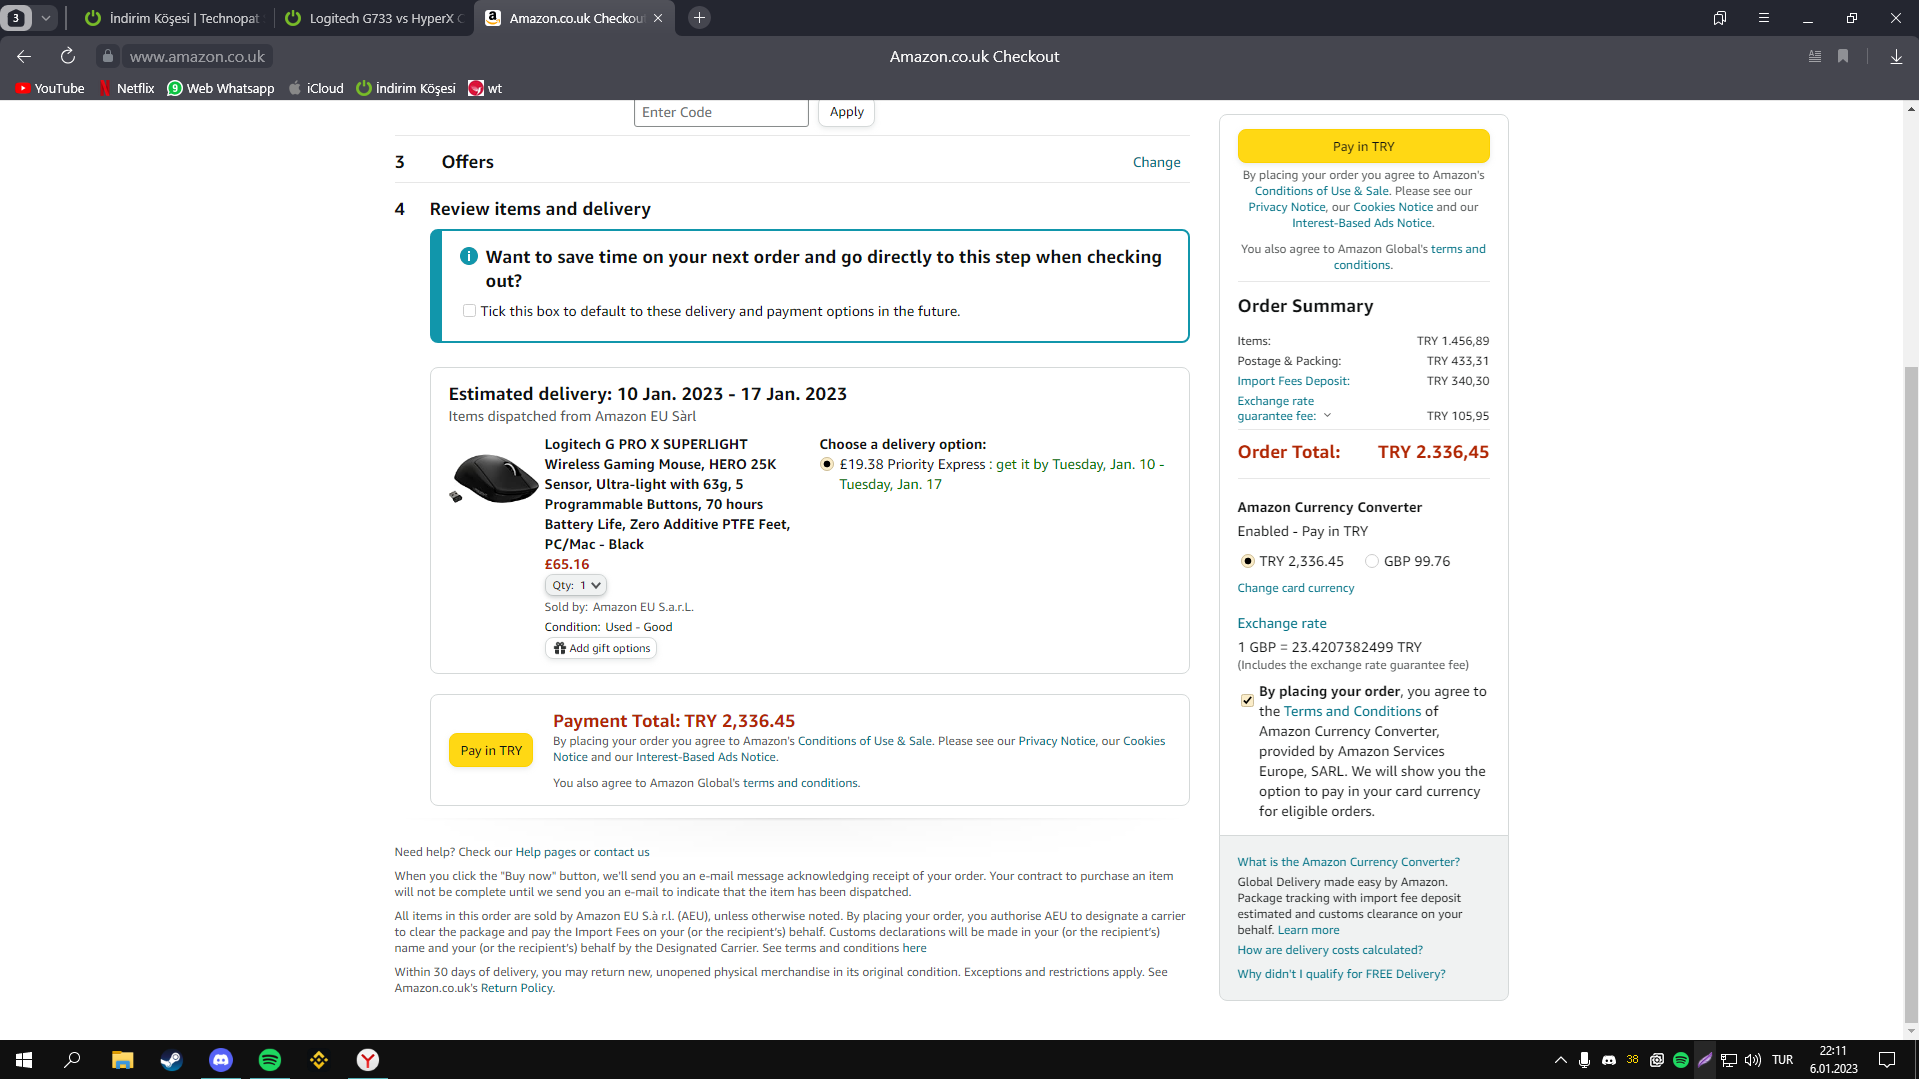The height and width of the screenshot is (1079, 1919).
Task: Click the Pay in TRY button beside Payment Total
Action: 491,750
